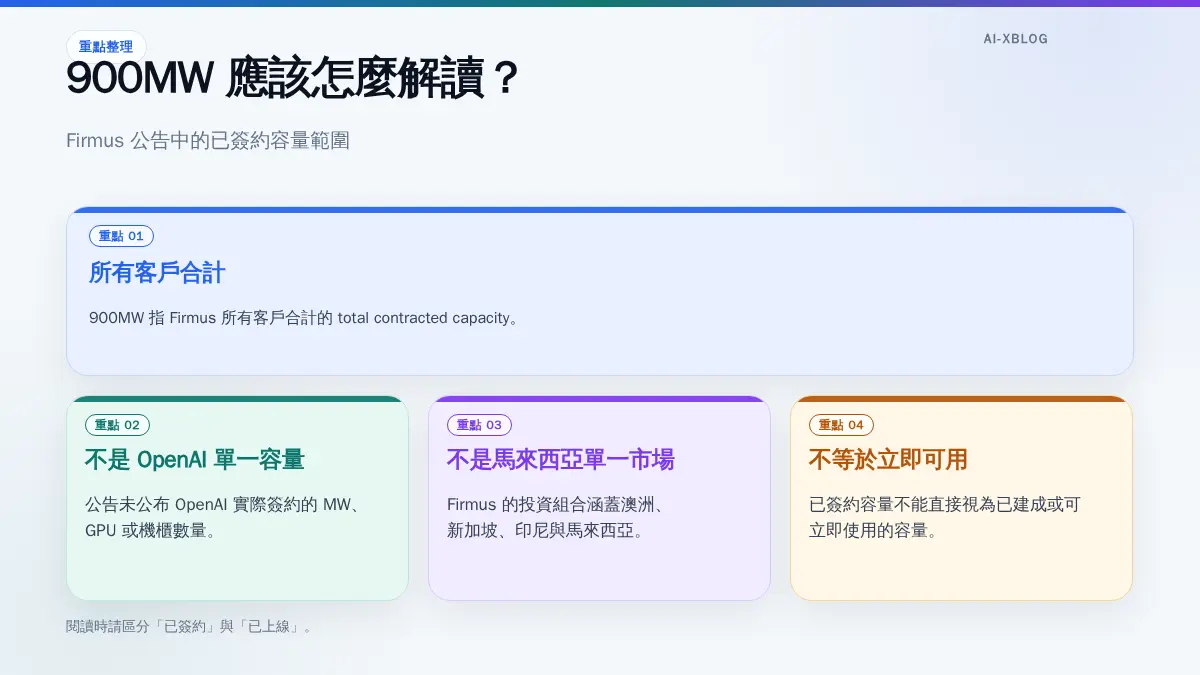Click subtitle Firmus 公告中的已簽約容量範圍
This screenshot has width=1200, height=675.
pos(208,141)
